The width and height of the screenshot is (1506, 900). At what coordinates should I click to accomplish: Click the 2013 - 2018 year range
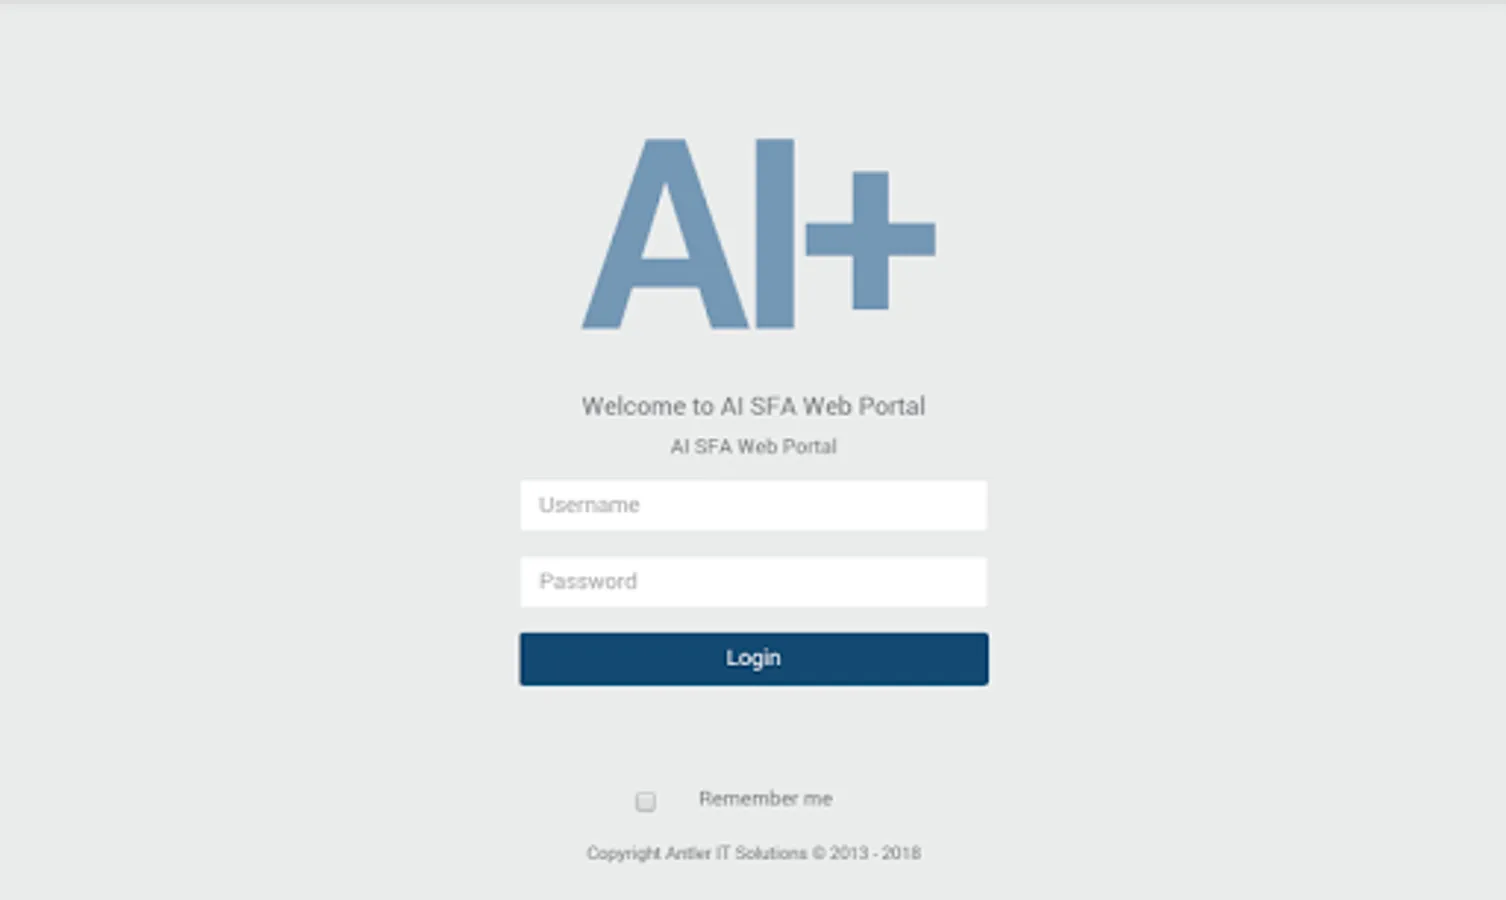click(875, 853)
